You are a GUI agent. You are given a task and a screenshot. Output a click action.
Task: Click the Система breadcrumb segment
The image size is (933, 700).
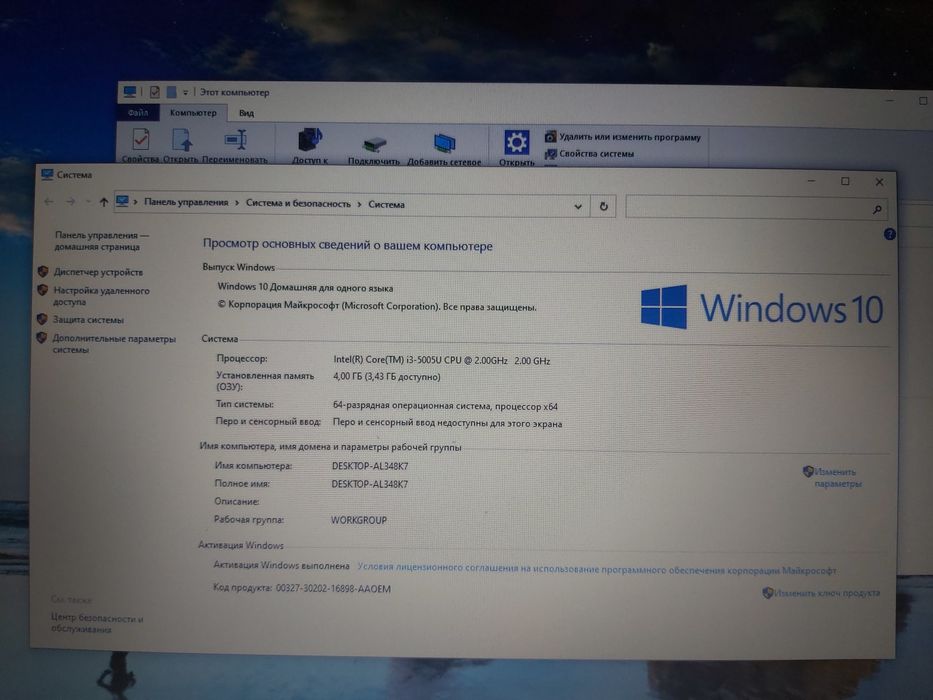tap(386, 204)
